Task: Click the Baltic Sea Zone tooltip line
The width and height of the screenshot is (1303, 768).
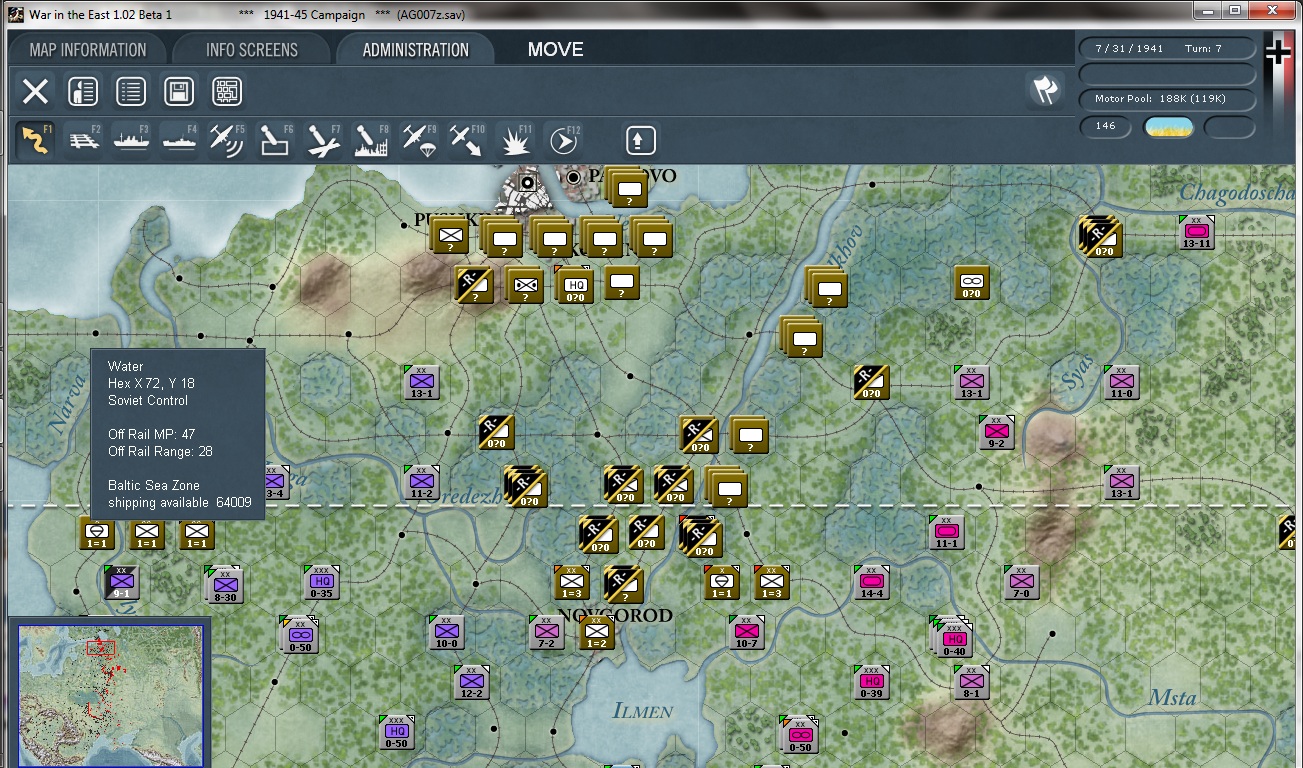Action: point(154,486)
